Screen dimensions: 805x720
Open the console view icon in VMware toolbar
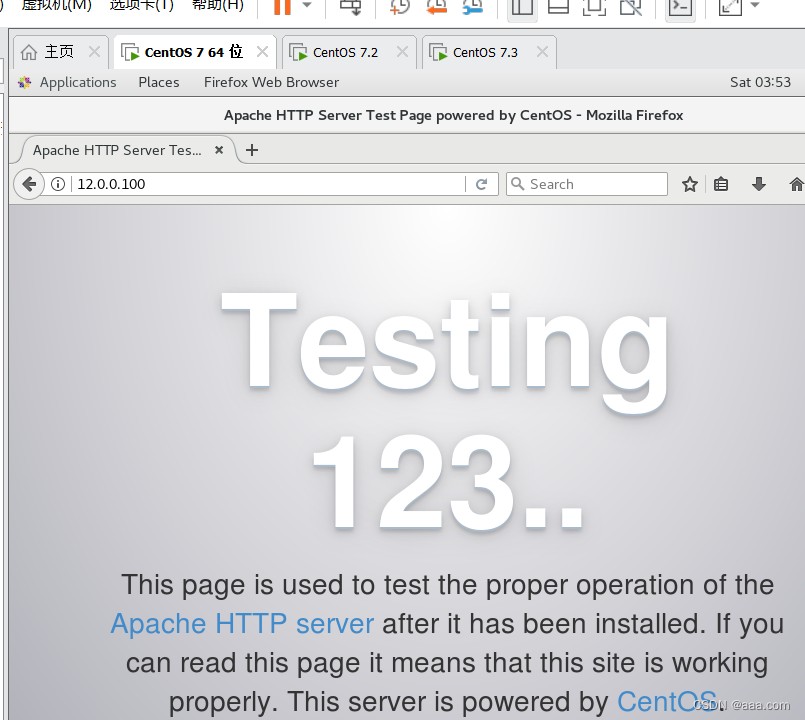pyautogui.click(x=680, y=6)
